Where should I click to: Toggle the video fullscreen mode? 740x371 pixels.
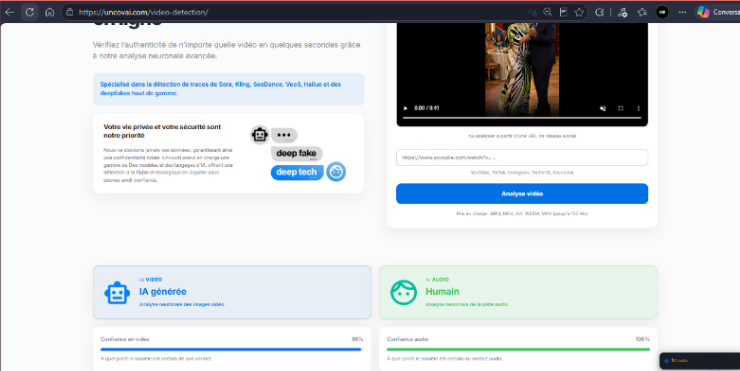(x=621, y=108)
